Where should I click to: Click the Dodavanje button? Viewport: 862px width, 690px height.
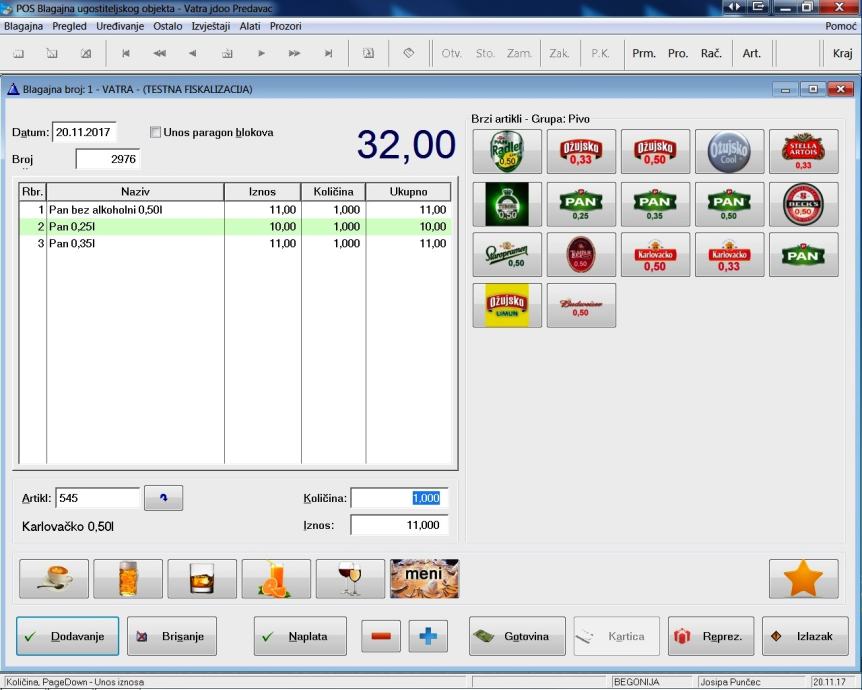68,636
